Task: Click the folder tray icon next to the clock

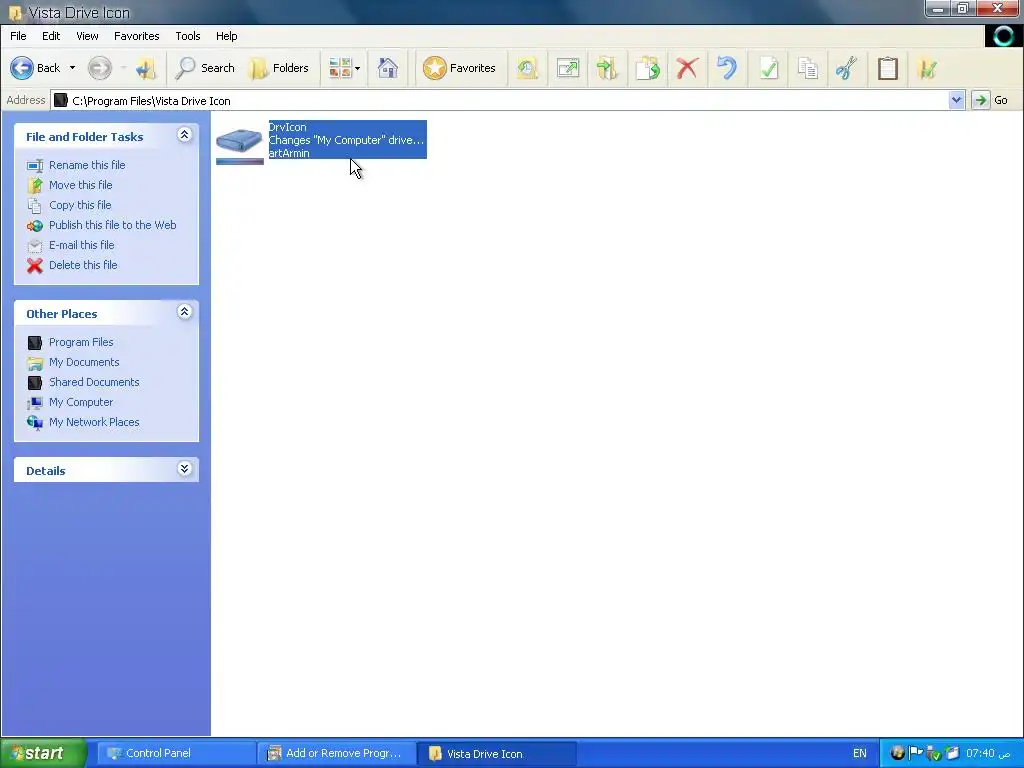Action: click(x=952, y=753)
